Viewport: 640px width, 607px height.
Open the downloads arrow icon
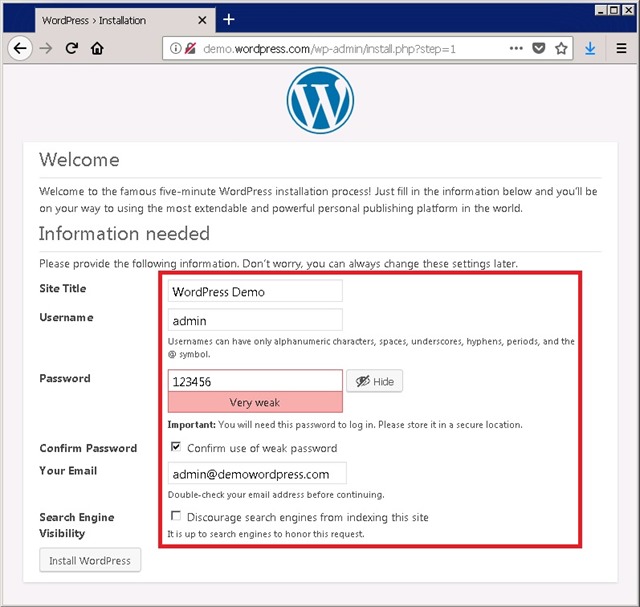click(590, 49)
